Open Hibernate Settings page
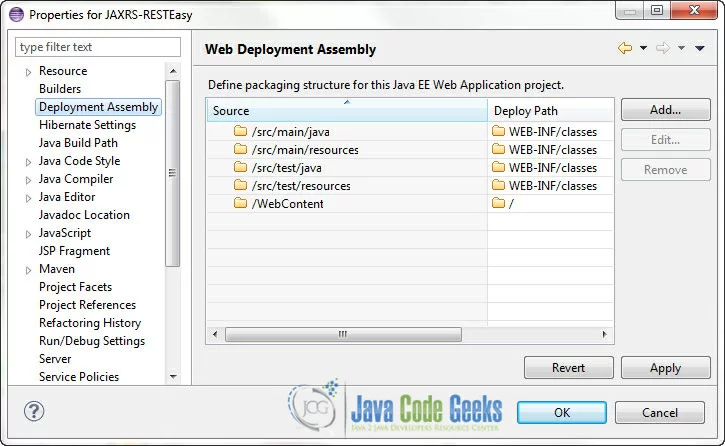The height and width of the screenshot is (446, 725). (87, 125)
